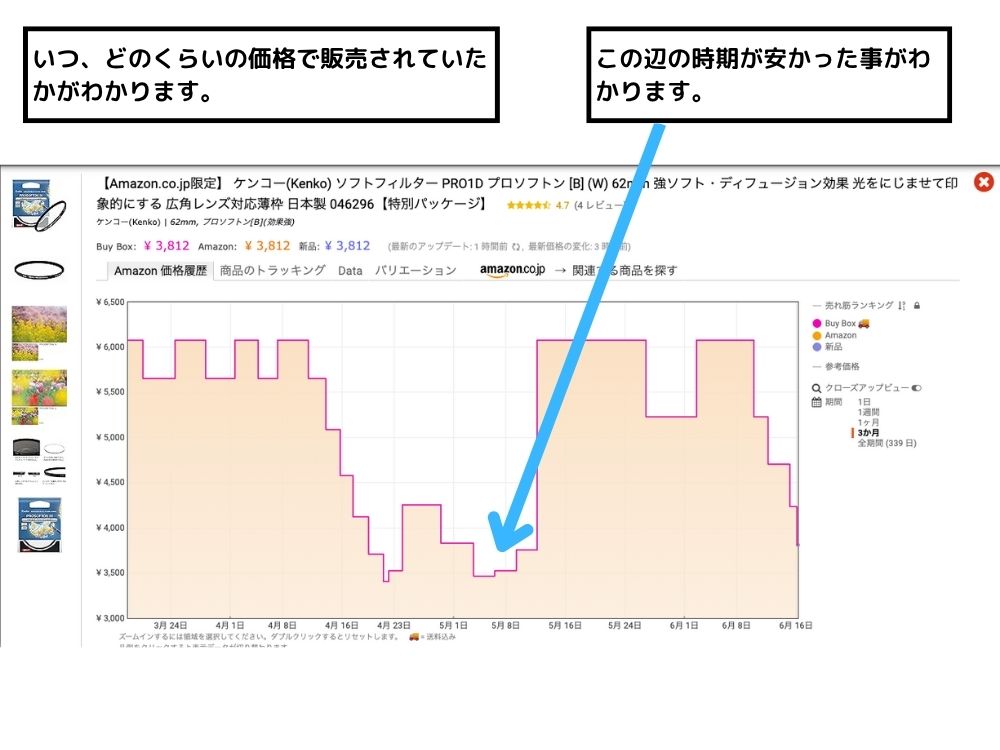The width and height of the screenshot is (1000, 750).
Task: Click the 4月 23日 date label
Action: [393, 626]
